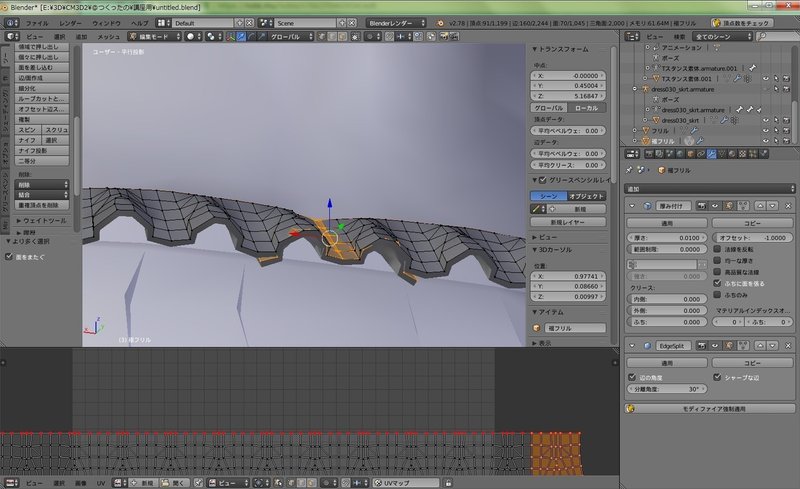The image size is (800, 489).
Task: Adjust the 分離角度 slider
Action: click(667, 389)
